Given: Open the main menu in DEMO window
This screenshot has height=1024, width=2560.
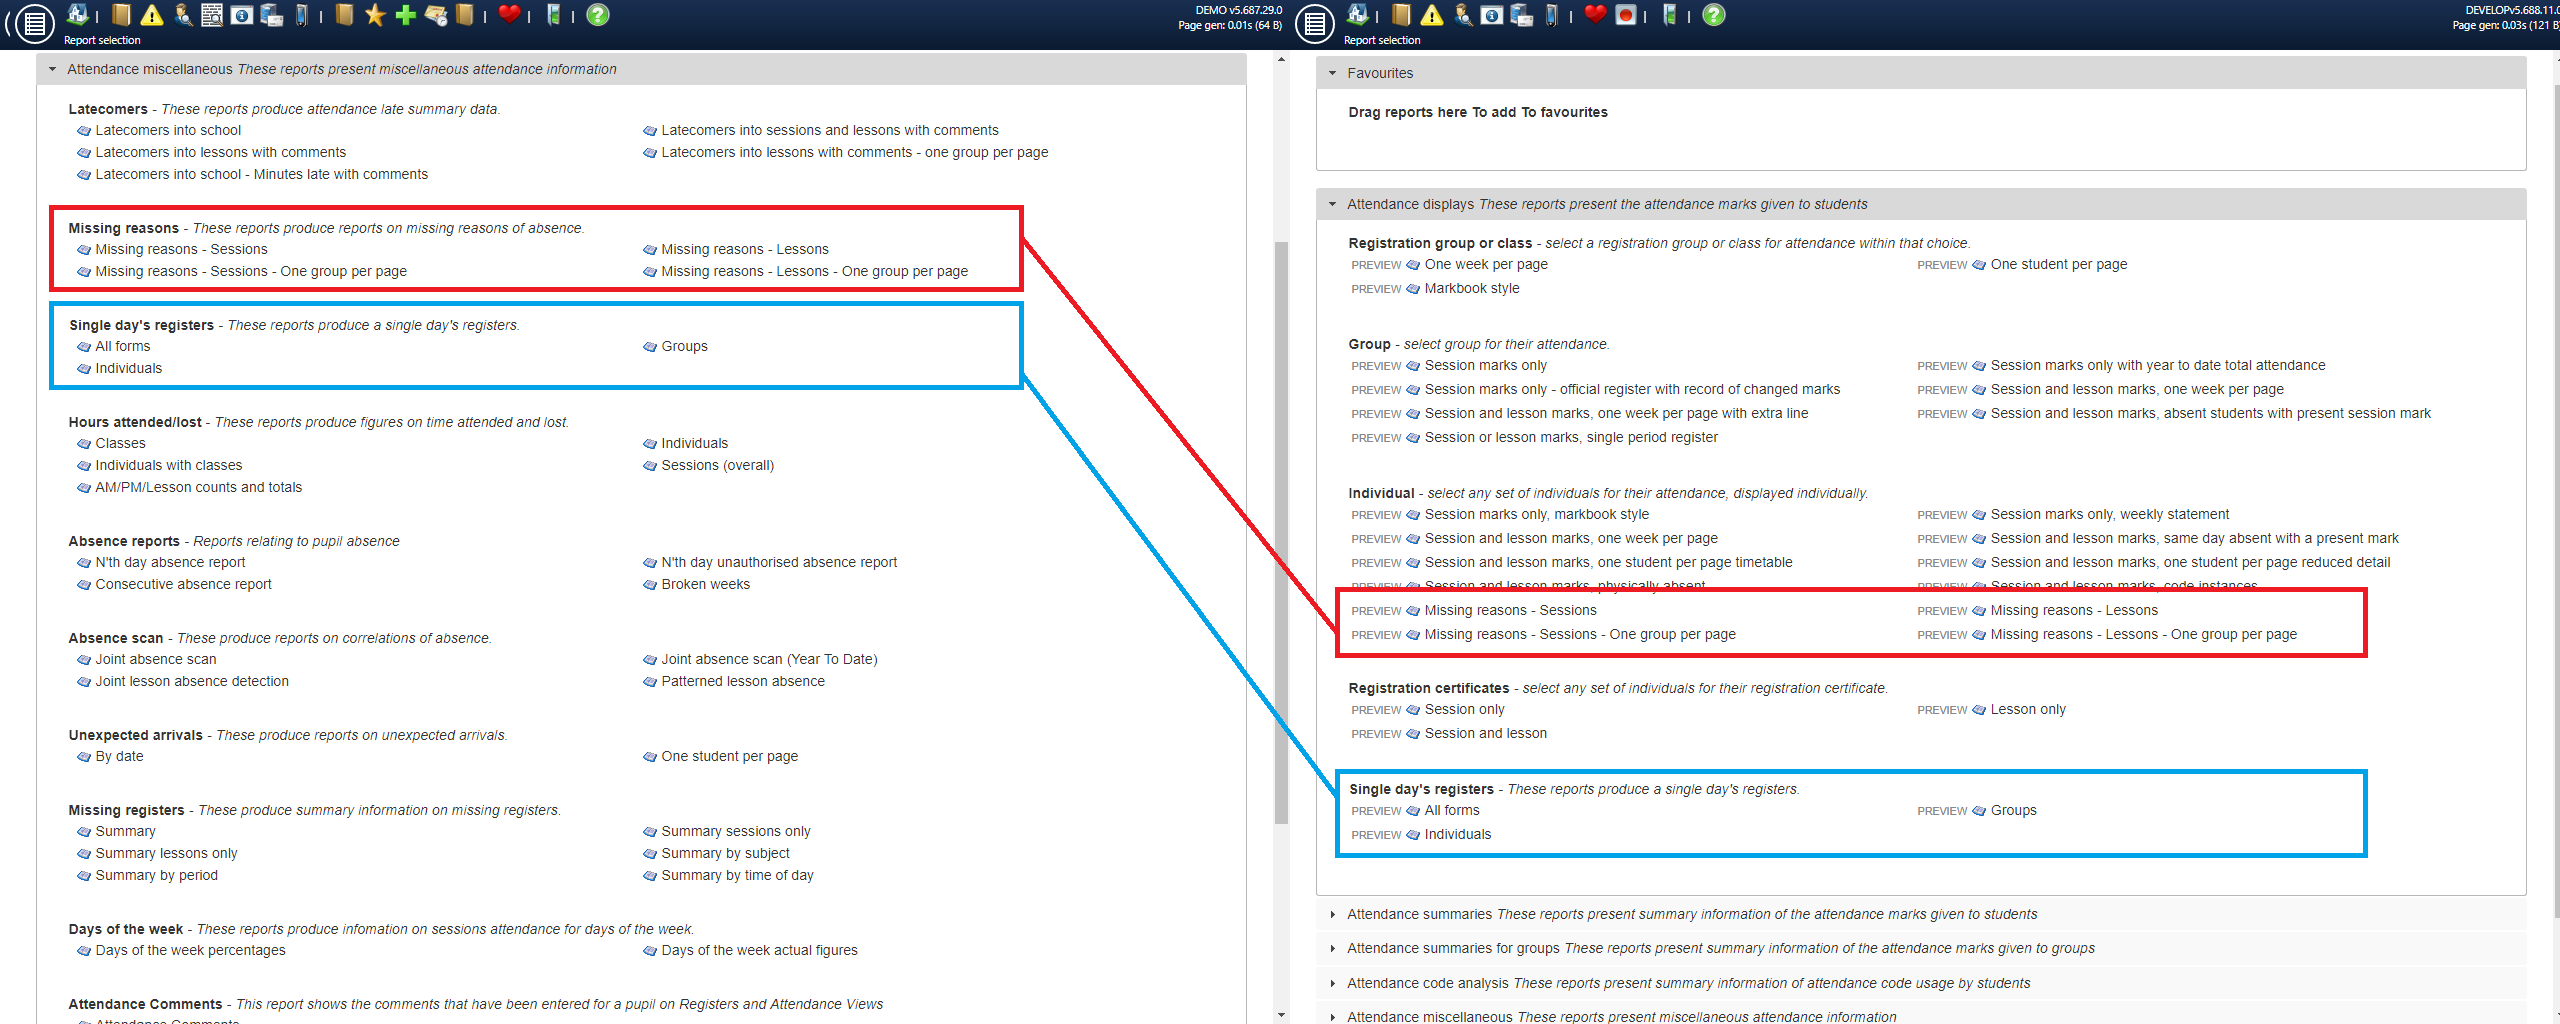Looking at the screenshot, I should click(35, 23).
